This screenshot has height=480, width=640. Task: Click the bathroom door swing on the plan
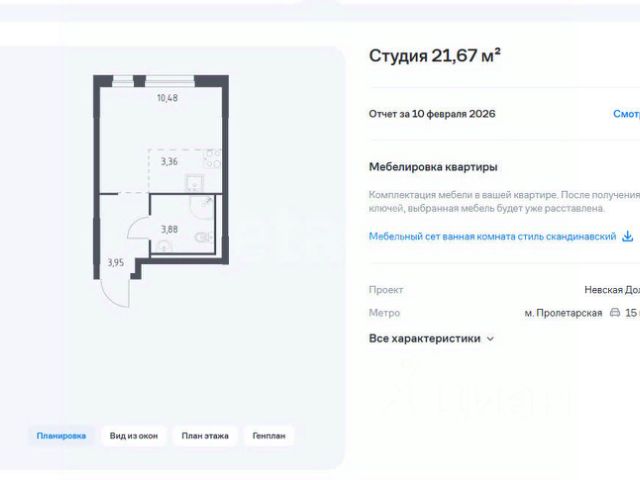click(137, 229)
